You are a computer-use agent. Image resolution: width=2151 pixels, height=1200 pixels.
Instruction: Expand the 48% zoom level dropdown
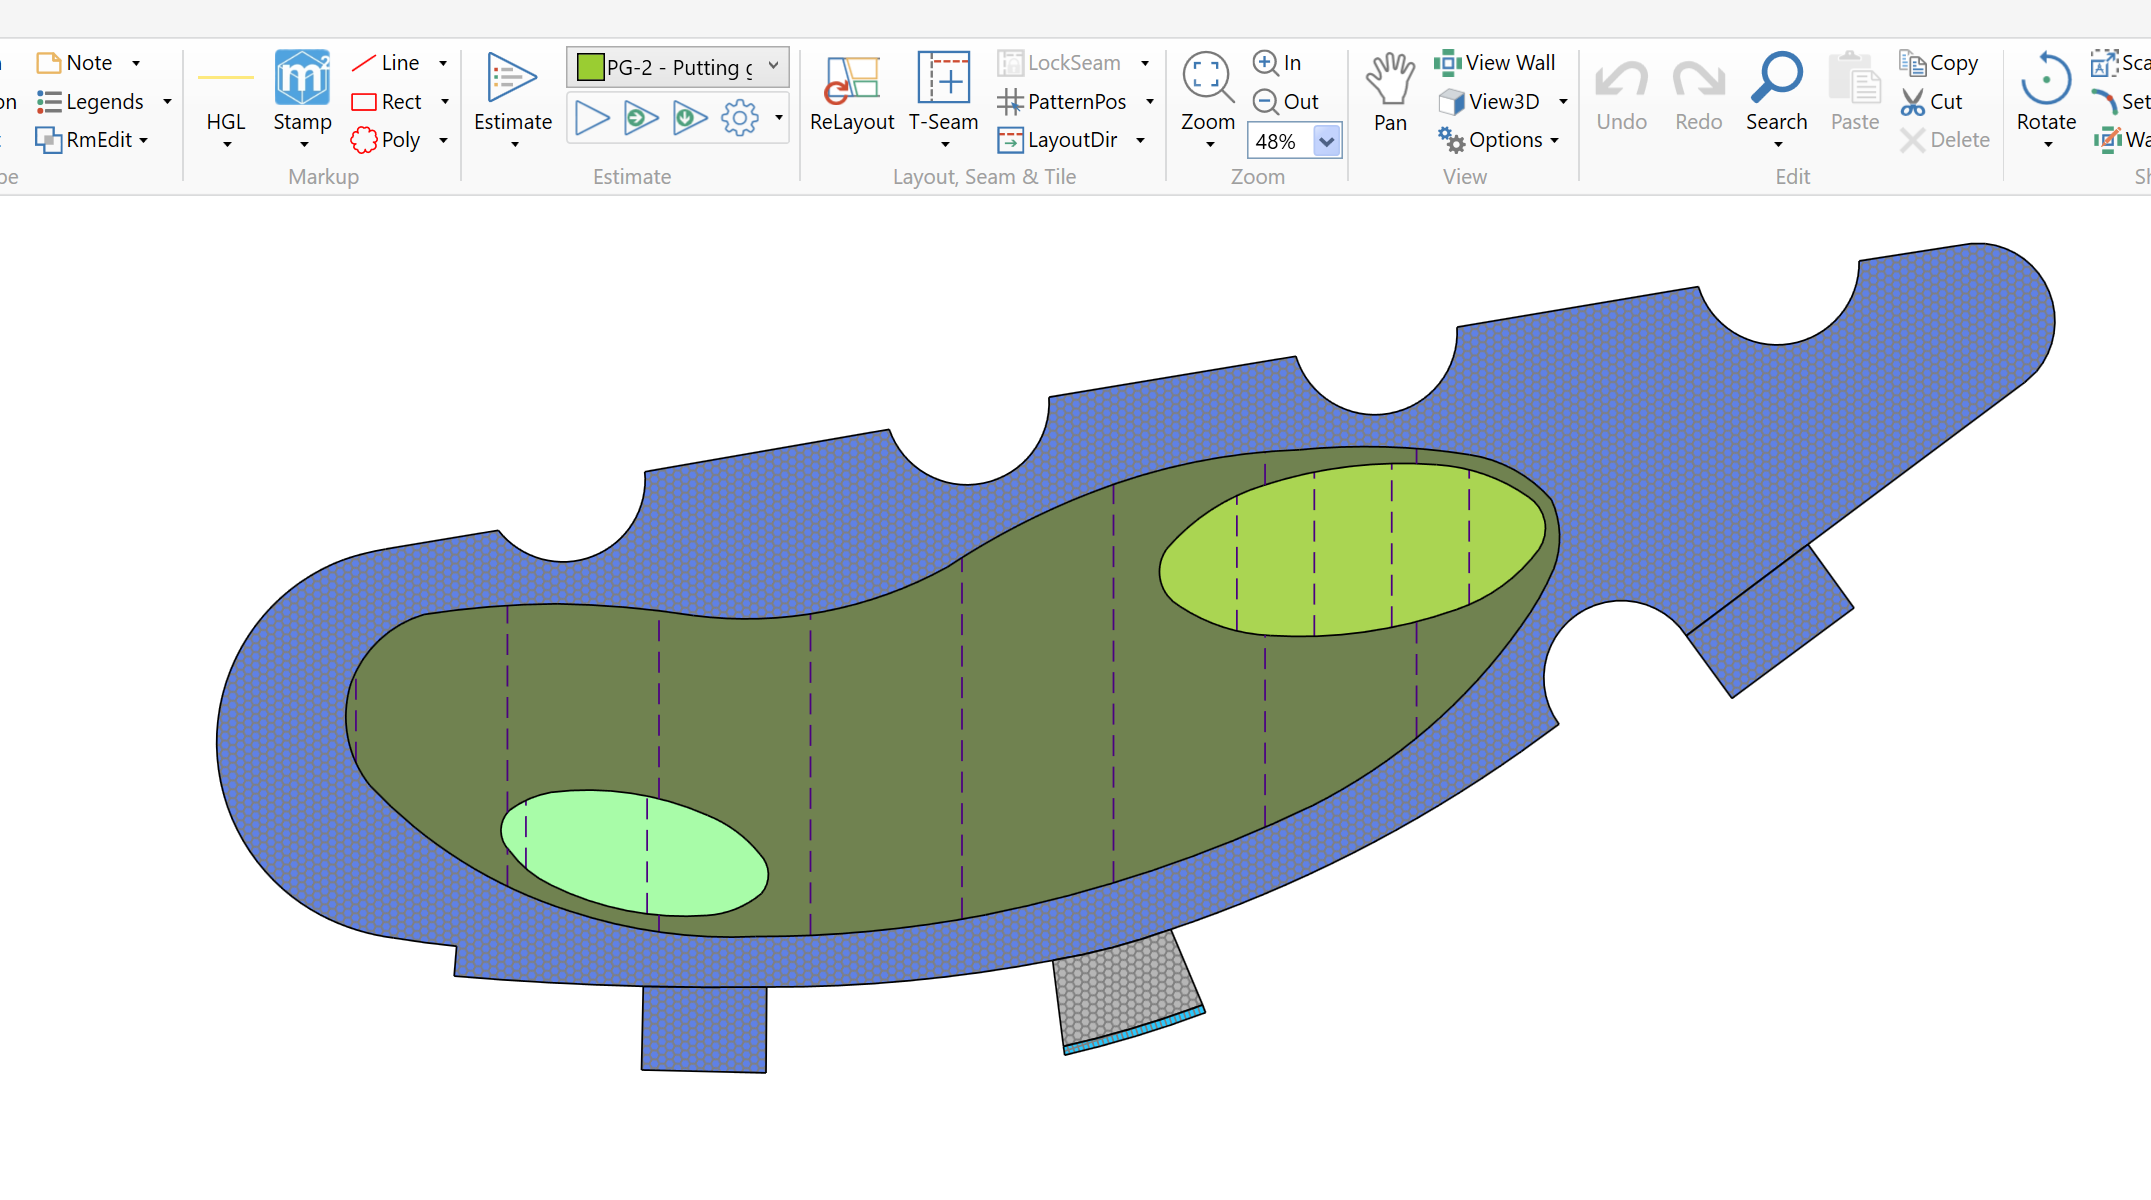coord(1326,142)
